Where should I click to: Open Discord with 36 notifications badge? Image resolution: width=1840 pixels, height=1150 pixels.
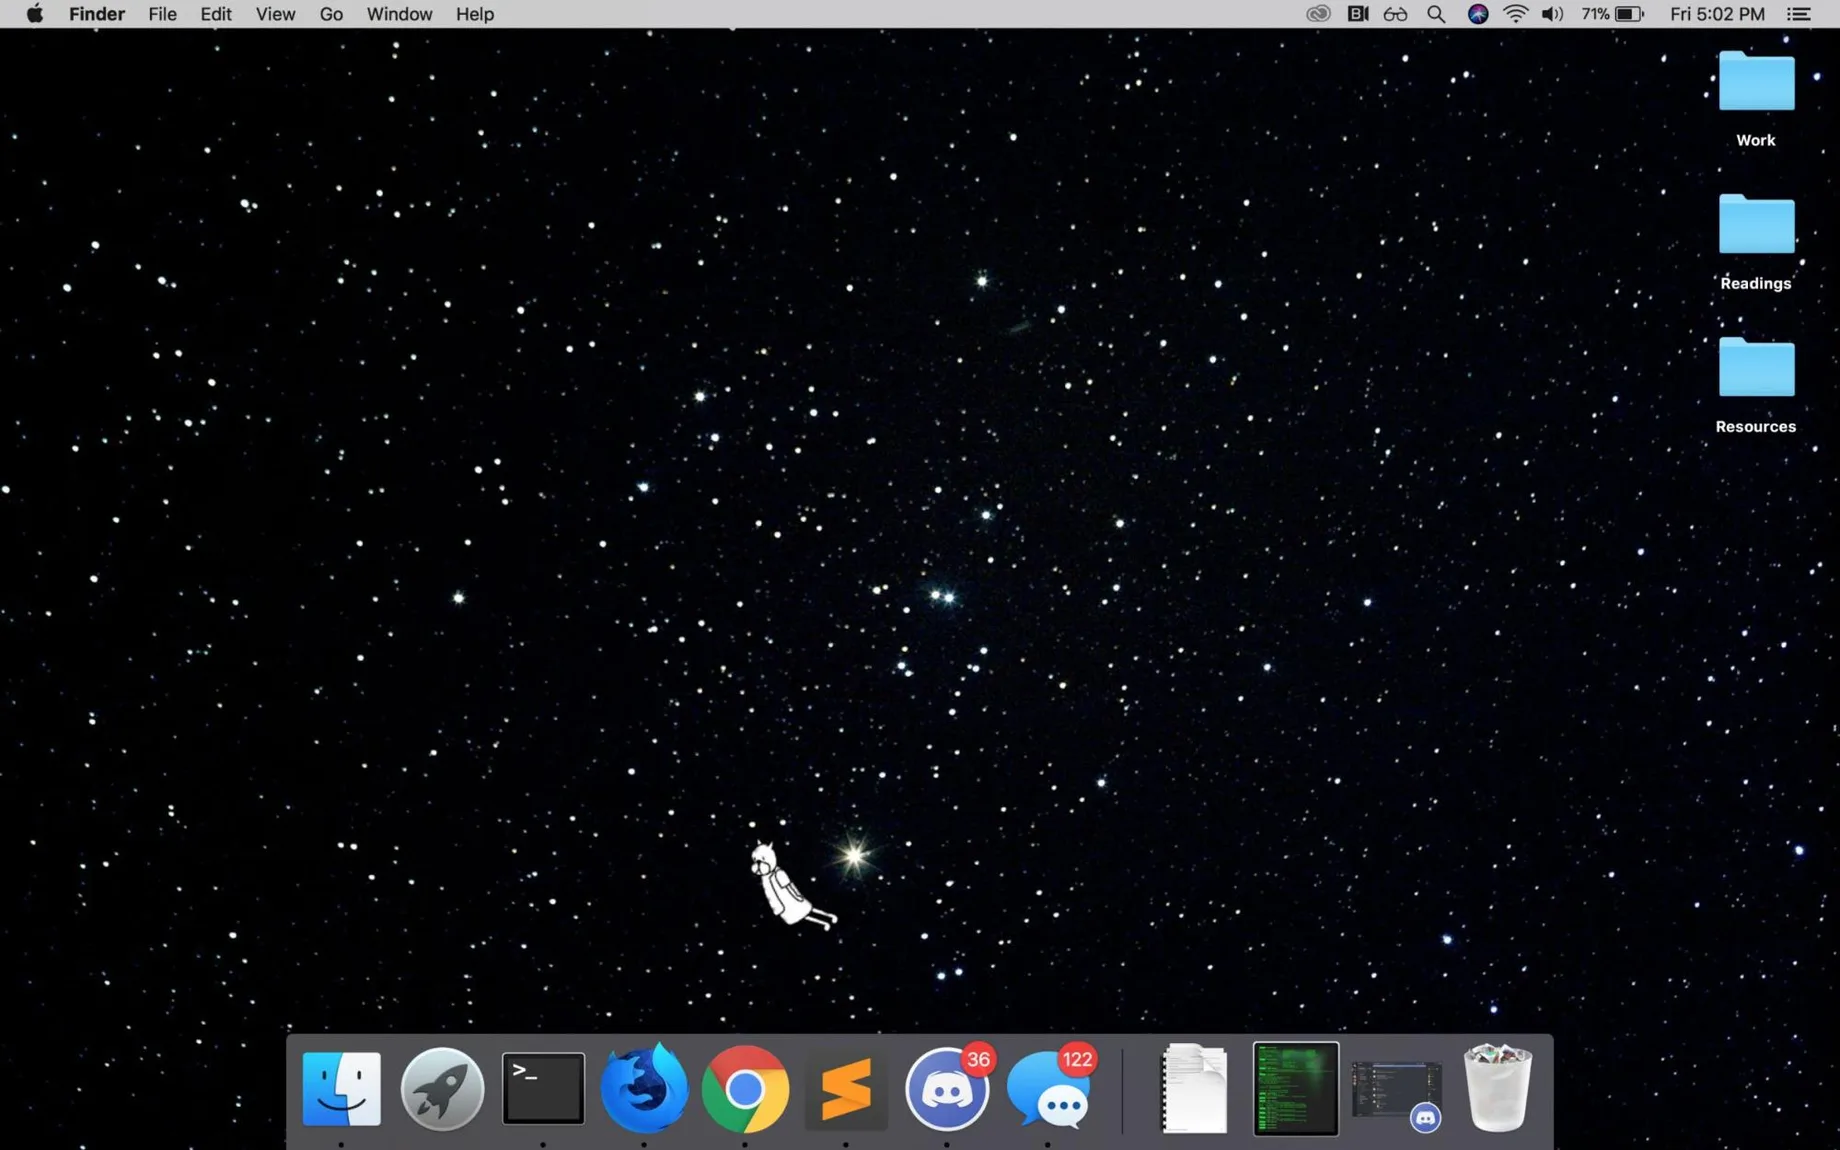(947, 1088)
